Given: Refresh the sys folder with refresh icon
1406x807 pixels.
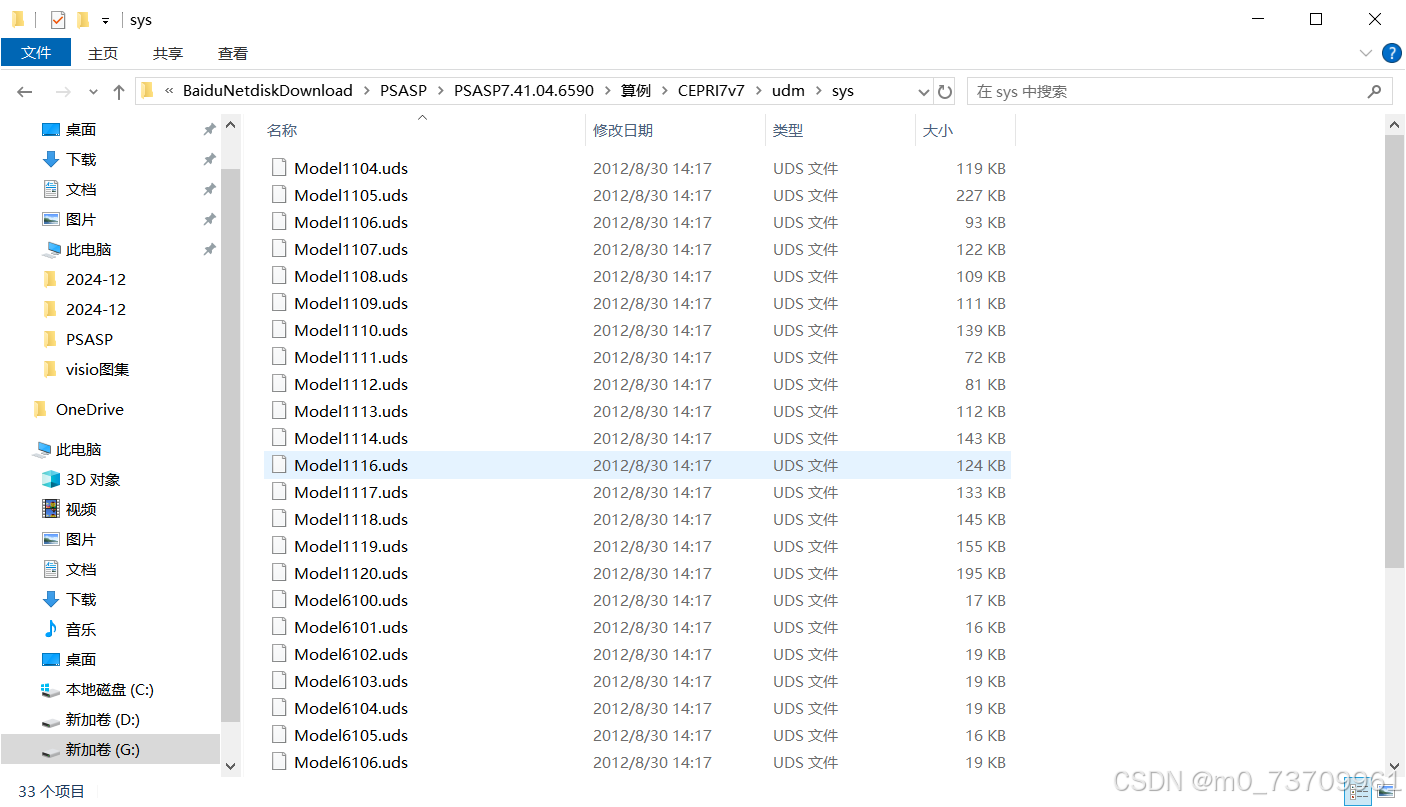Looking at the screenshot, I should pyautogui.click(x=944, y=90).
